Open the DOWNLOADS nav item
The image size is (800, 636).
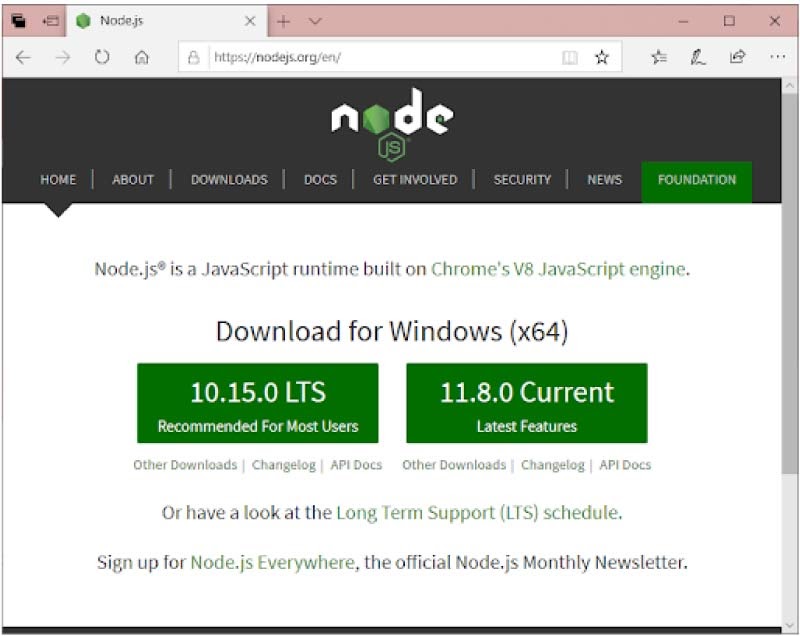click(229, 180)
